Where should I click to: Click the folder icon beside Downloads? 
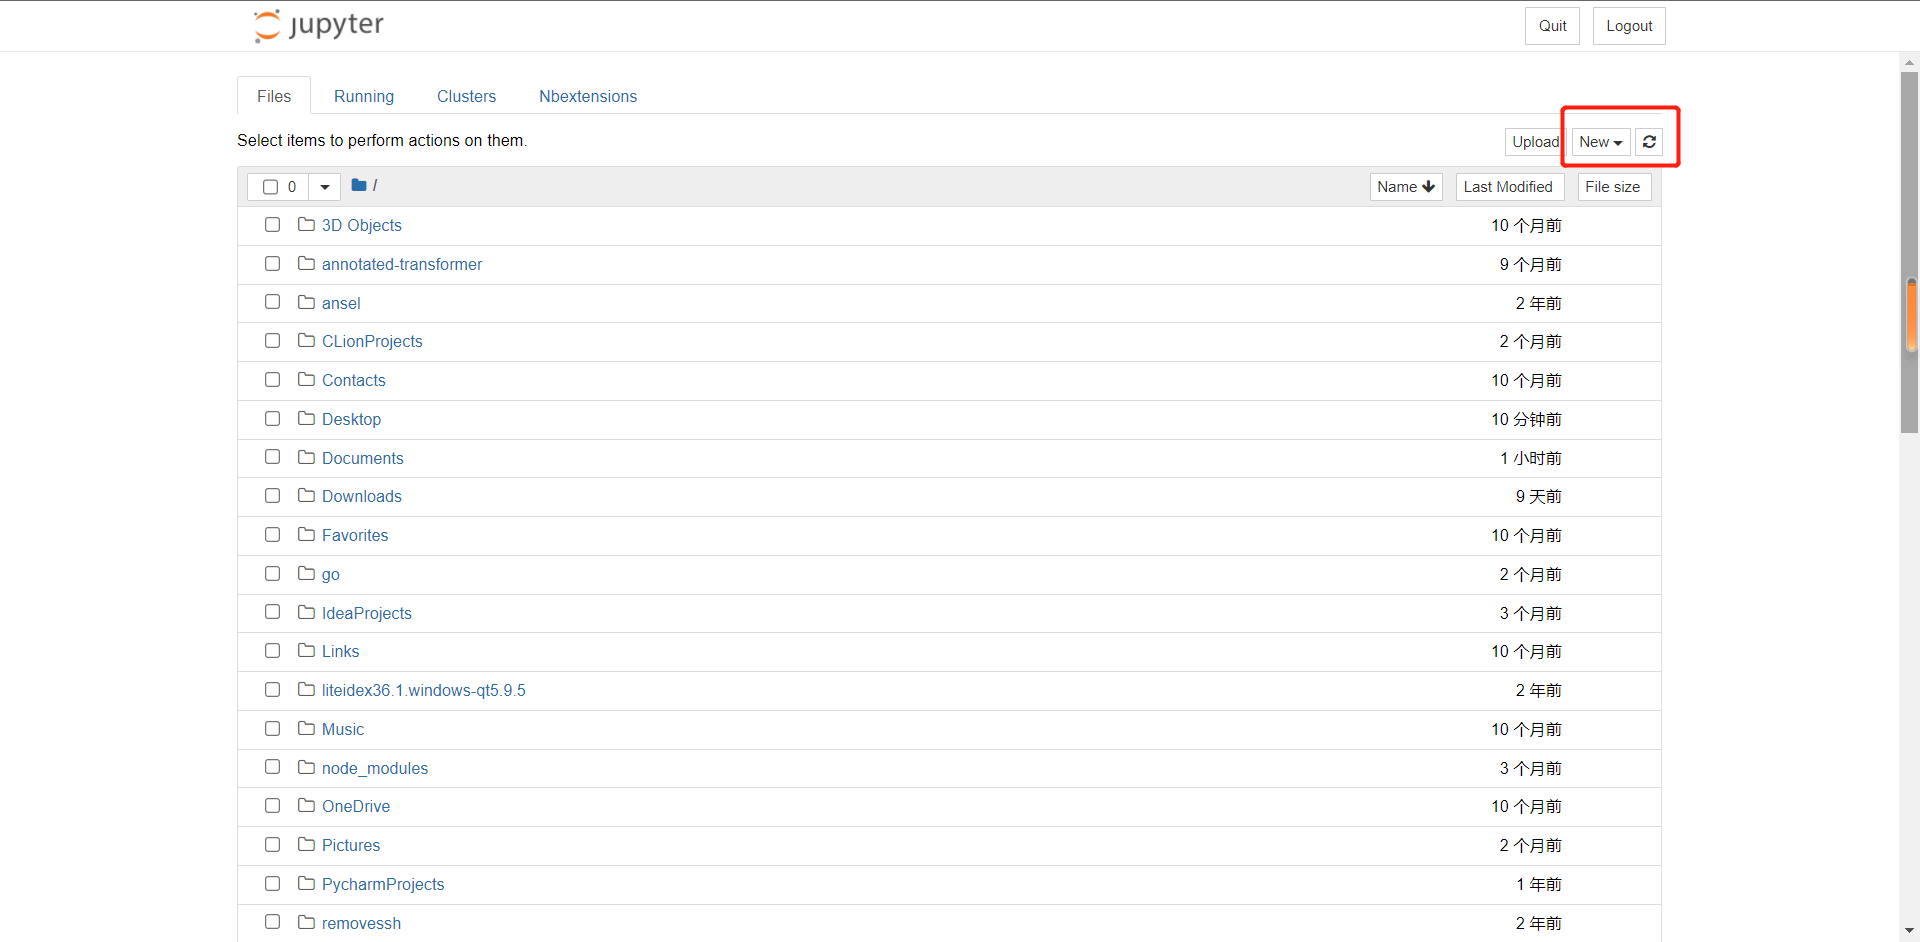306,496
